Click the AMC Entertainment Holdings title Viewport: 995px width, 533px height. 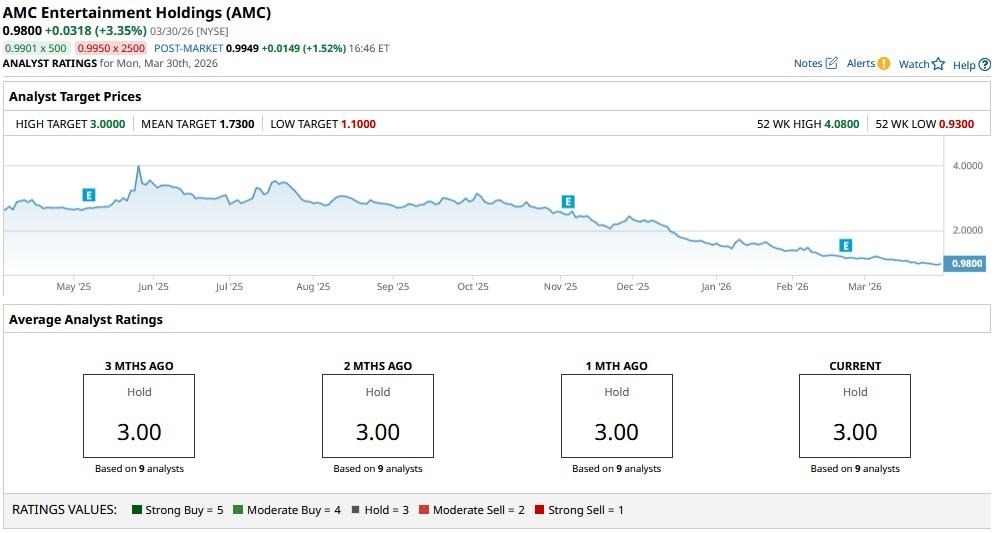(137, 13)
